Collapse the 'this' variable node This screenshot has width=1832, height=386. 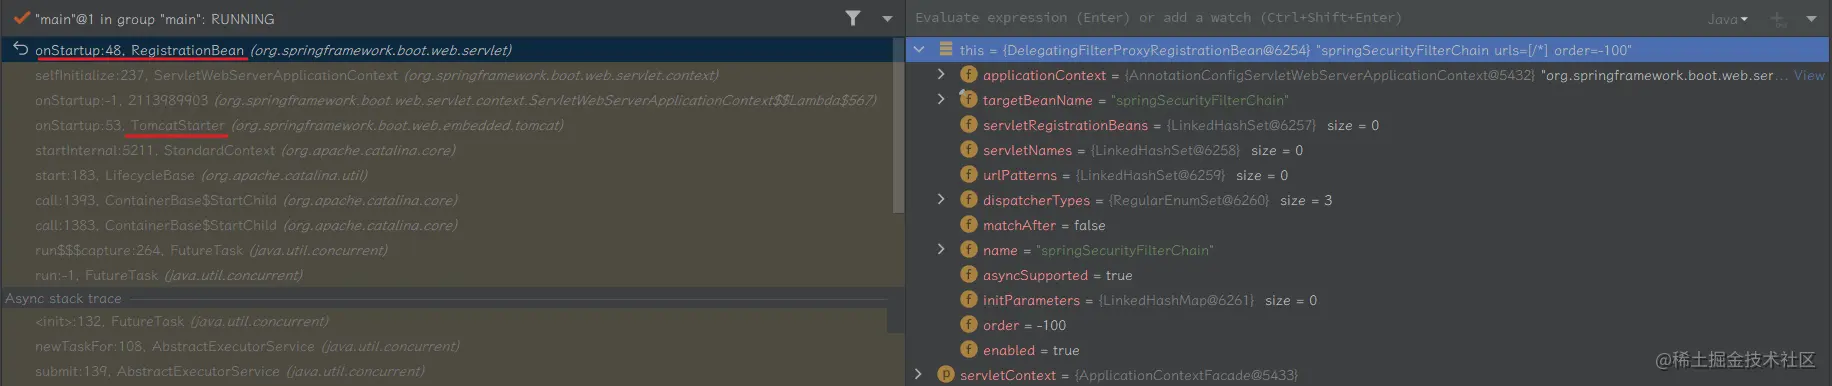[919, 49]
